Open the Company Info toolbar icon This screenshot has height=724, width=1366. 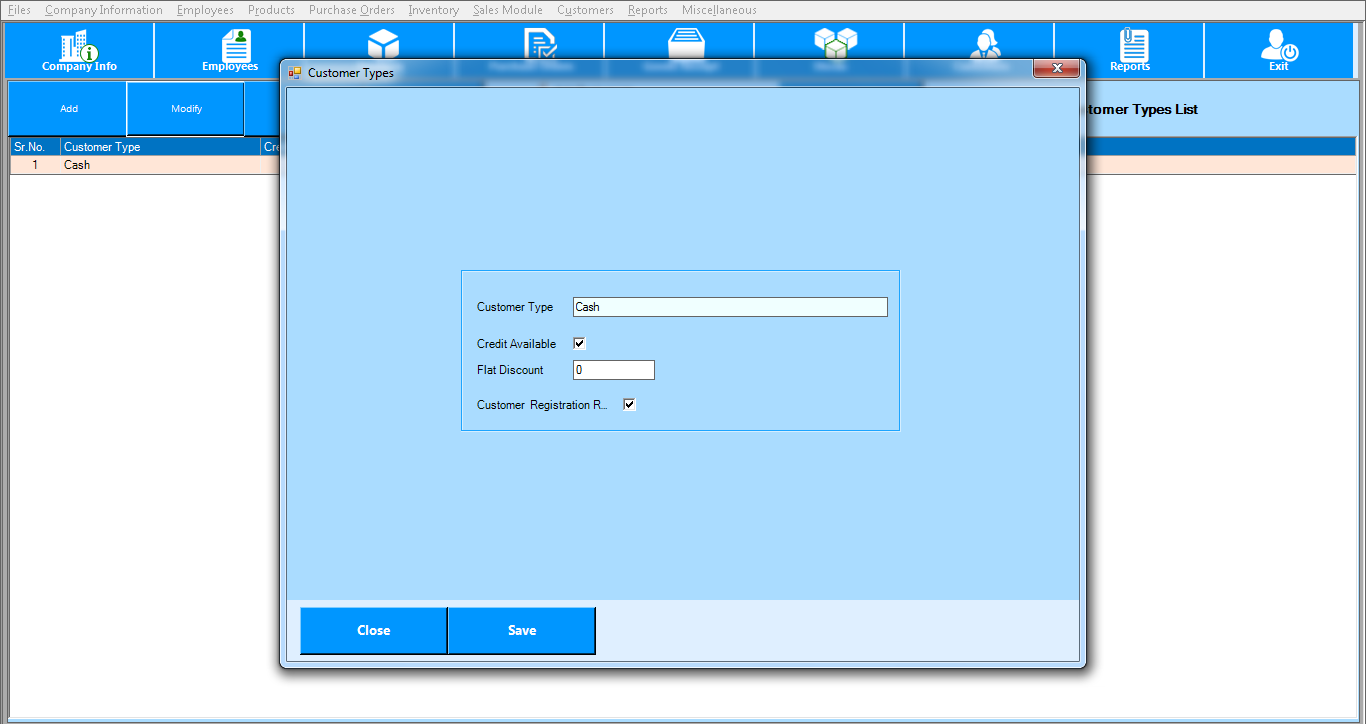pos(79,50)
